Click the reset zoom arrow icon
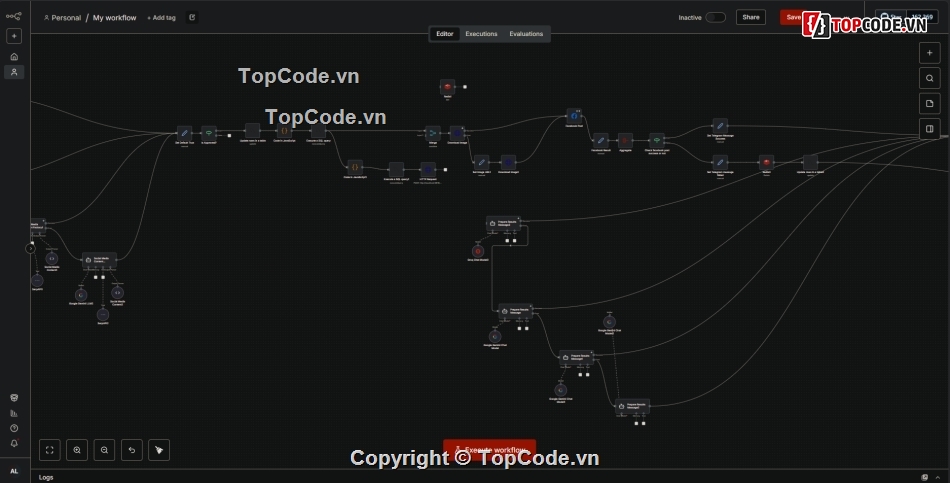This screenshot has height=483, width=950. pyautogui.click(x=131, y=450)
